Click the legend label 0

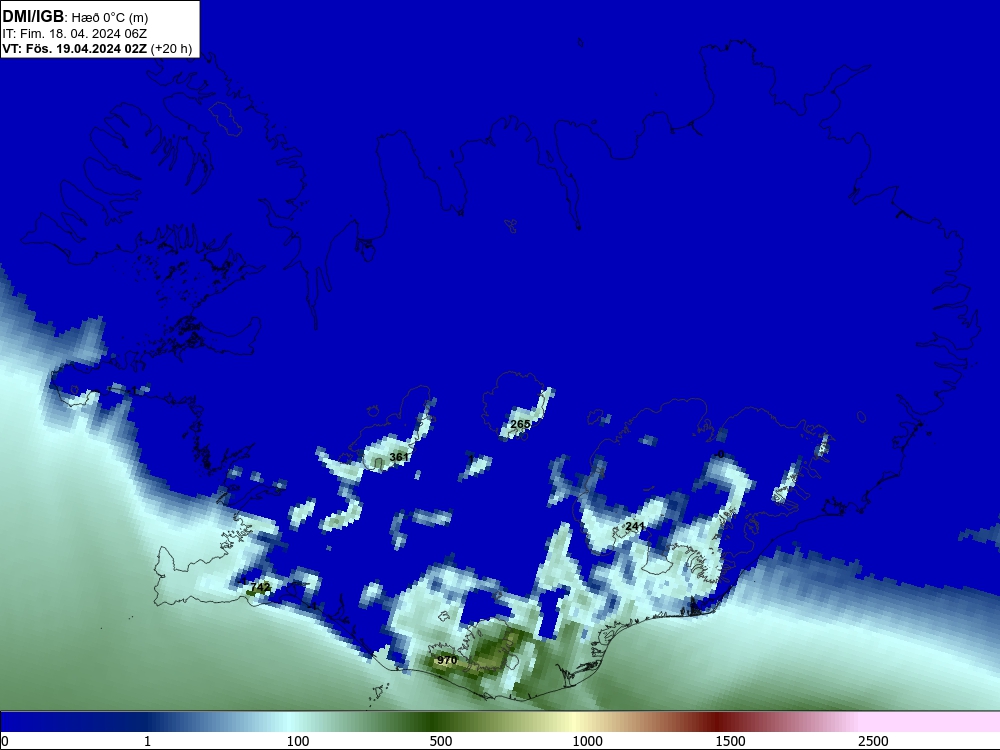coord(5,741)
